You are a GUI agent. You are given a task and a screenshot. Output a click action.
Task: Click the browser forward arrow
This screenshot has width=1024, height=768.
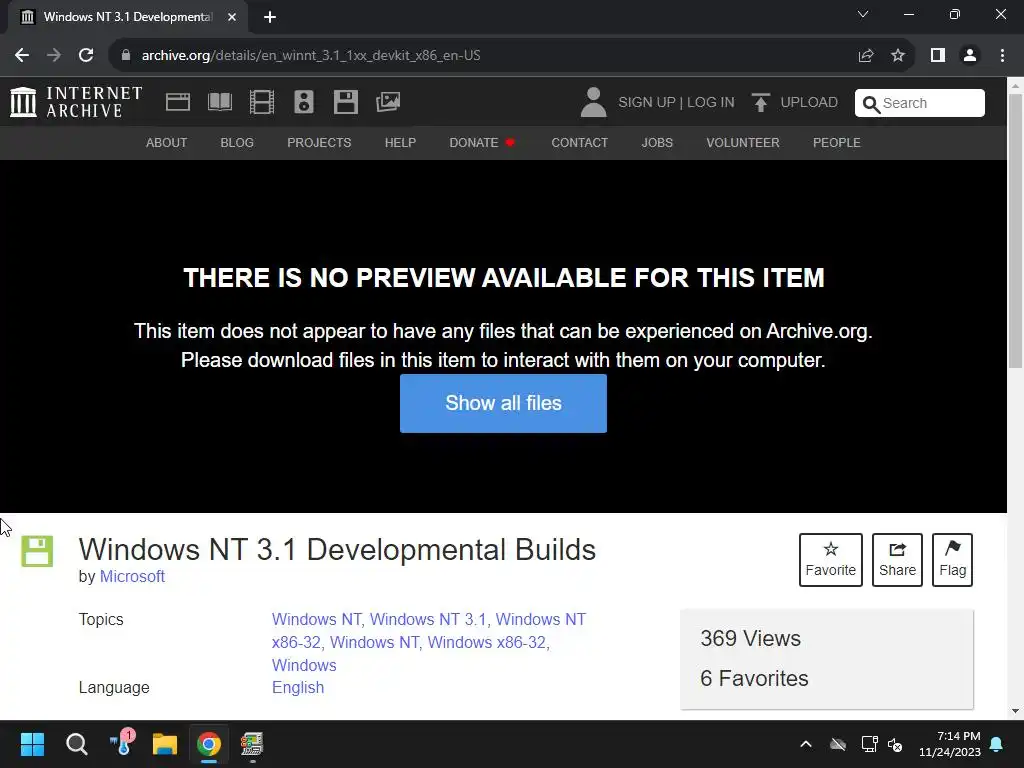(54, 56)
